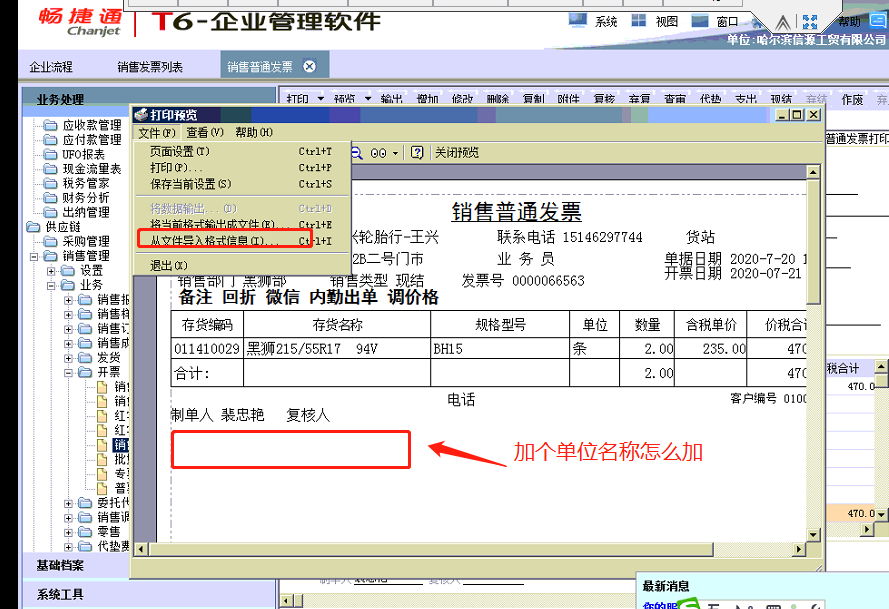
Task: Collapse the 业务 tree node
Action: tap(51, 285)
